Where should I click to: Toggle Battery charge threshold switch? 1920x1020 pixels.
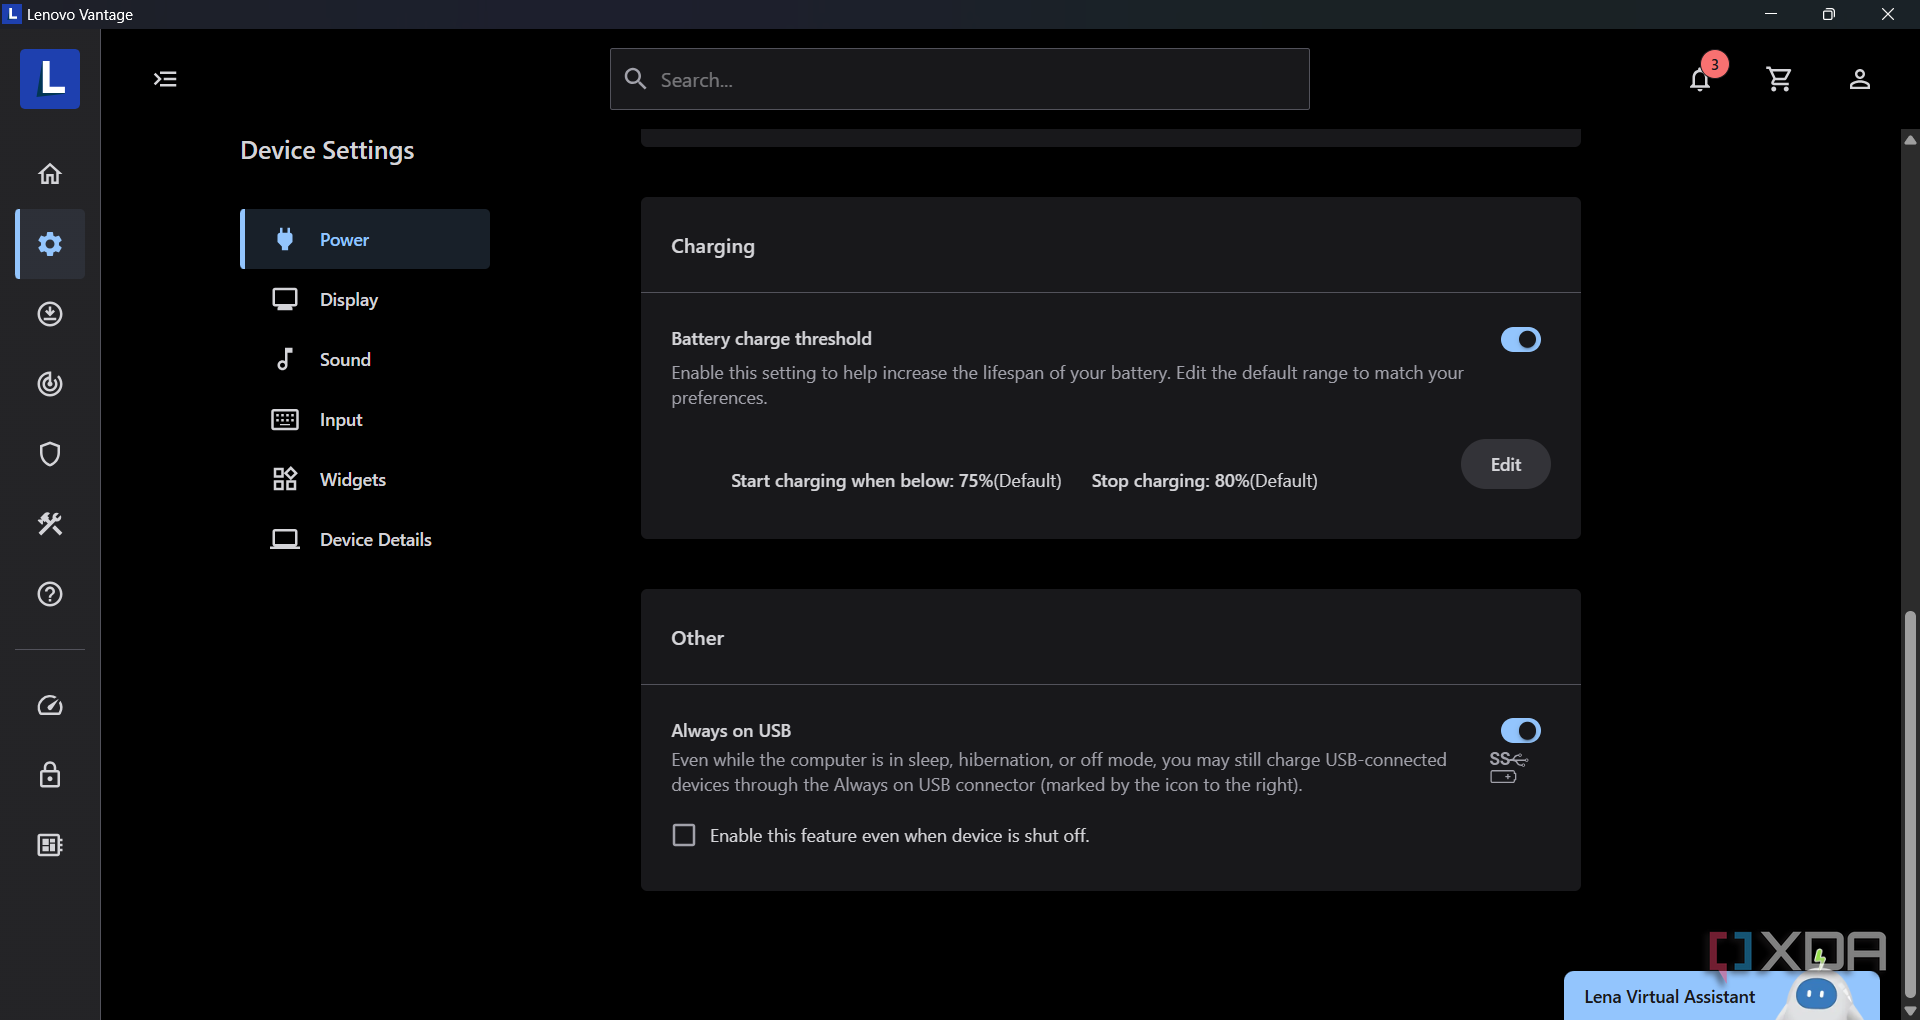click(1520, 340)
